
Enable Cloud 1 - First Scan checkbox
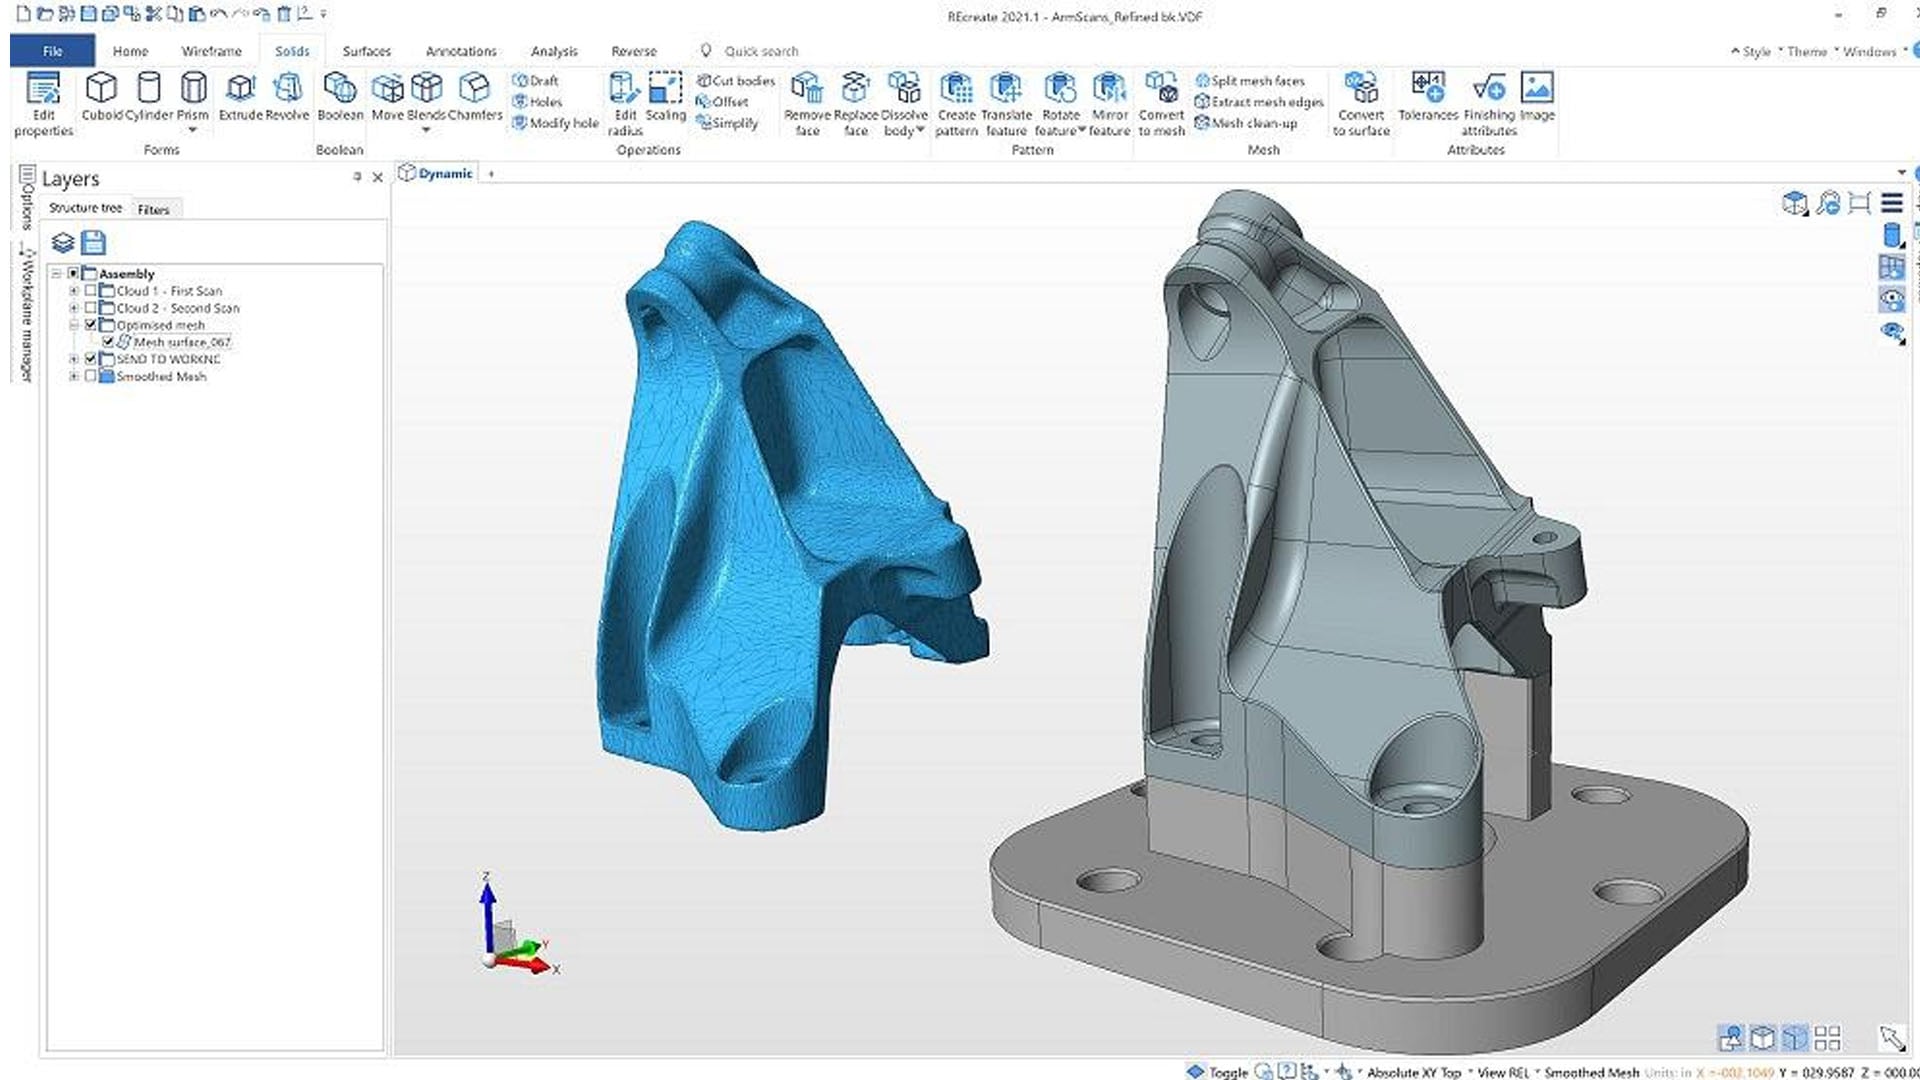point(91,291)
